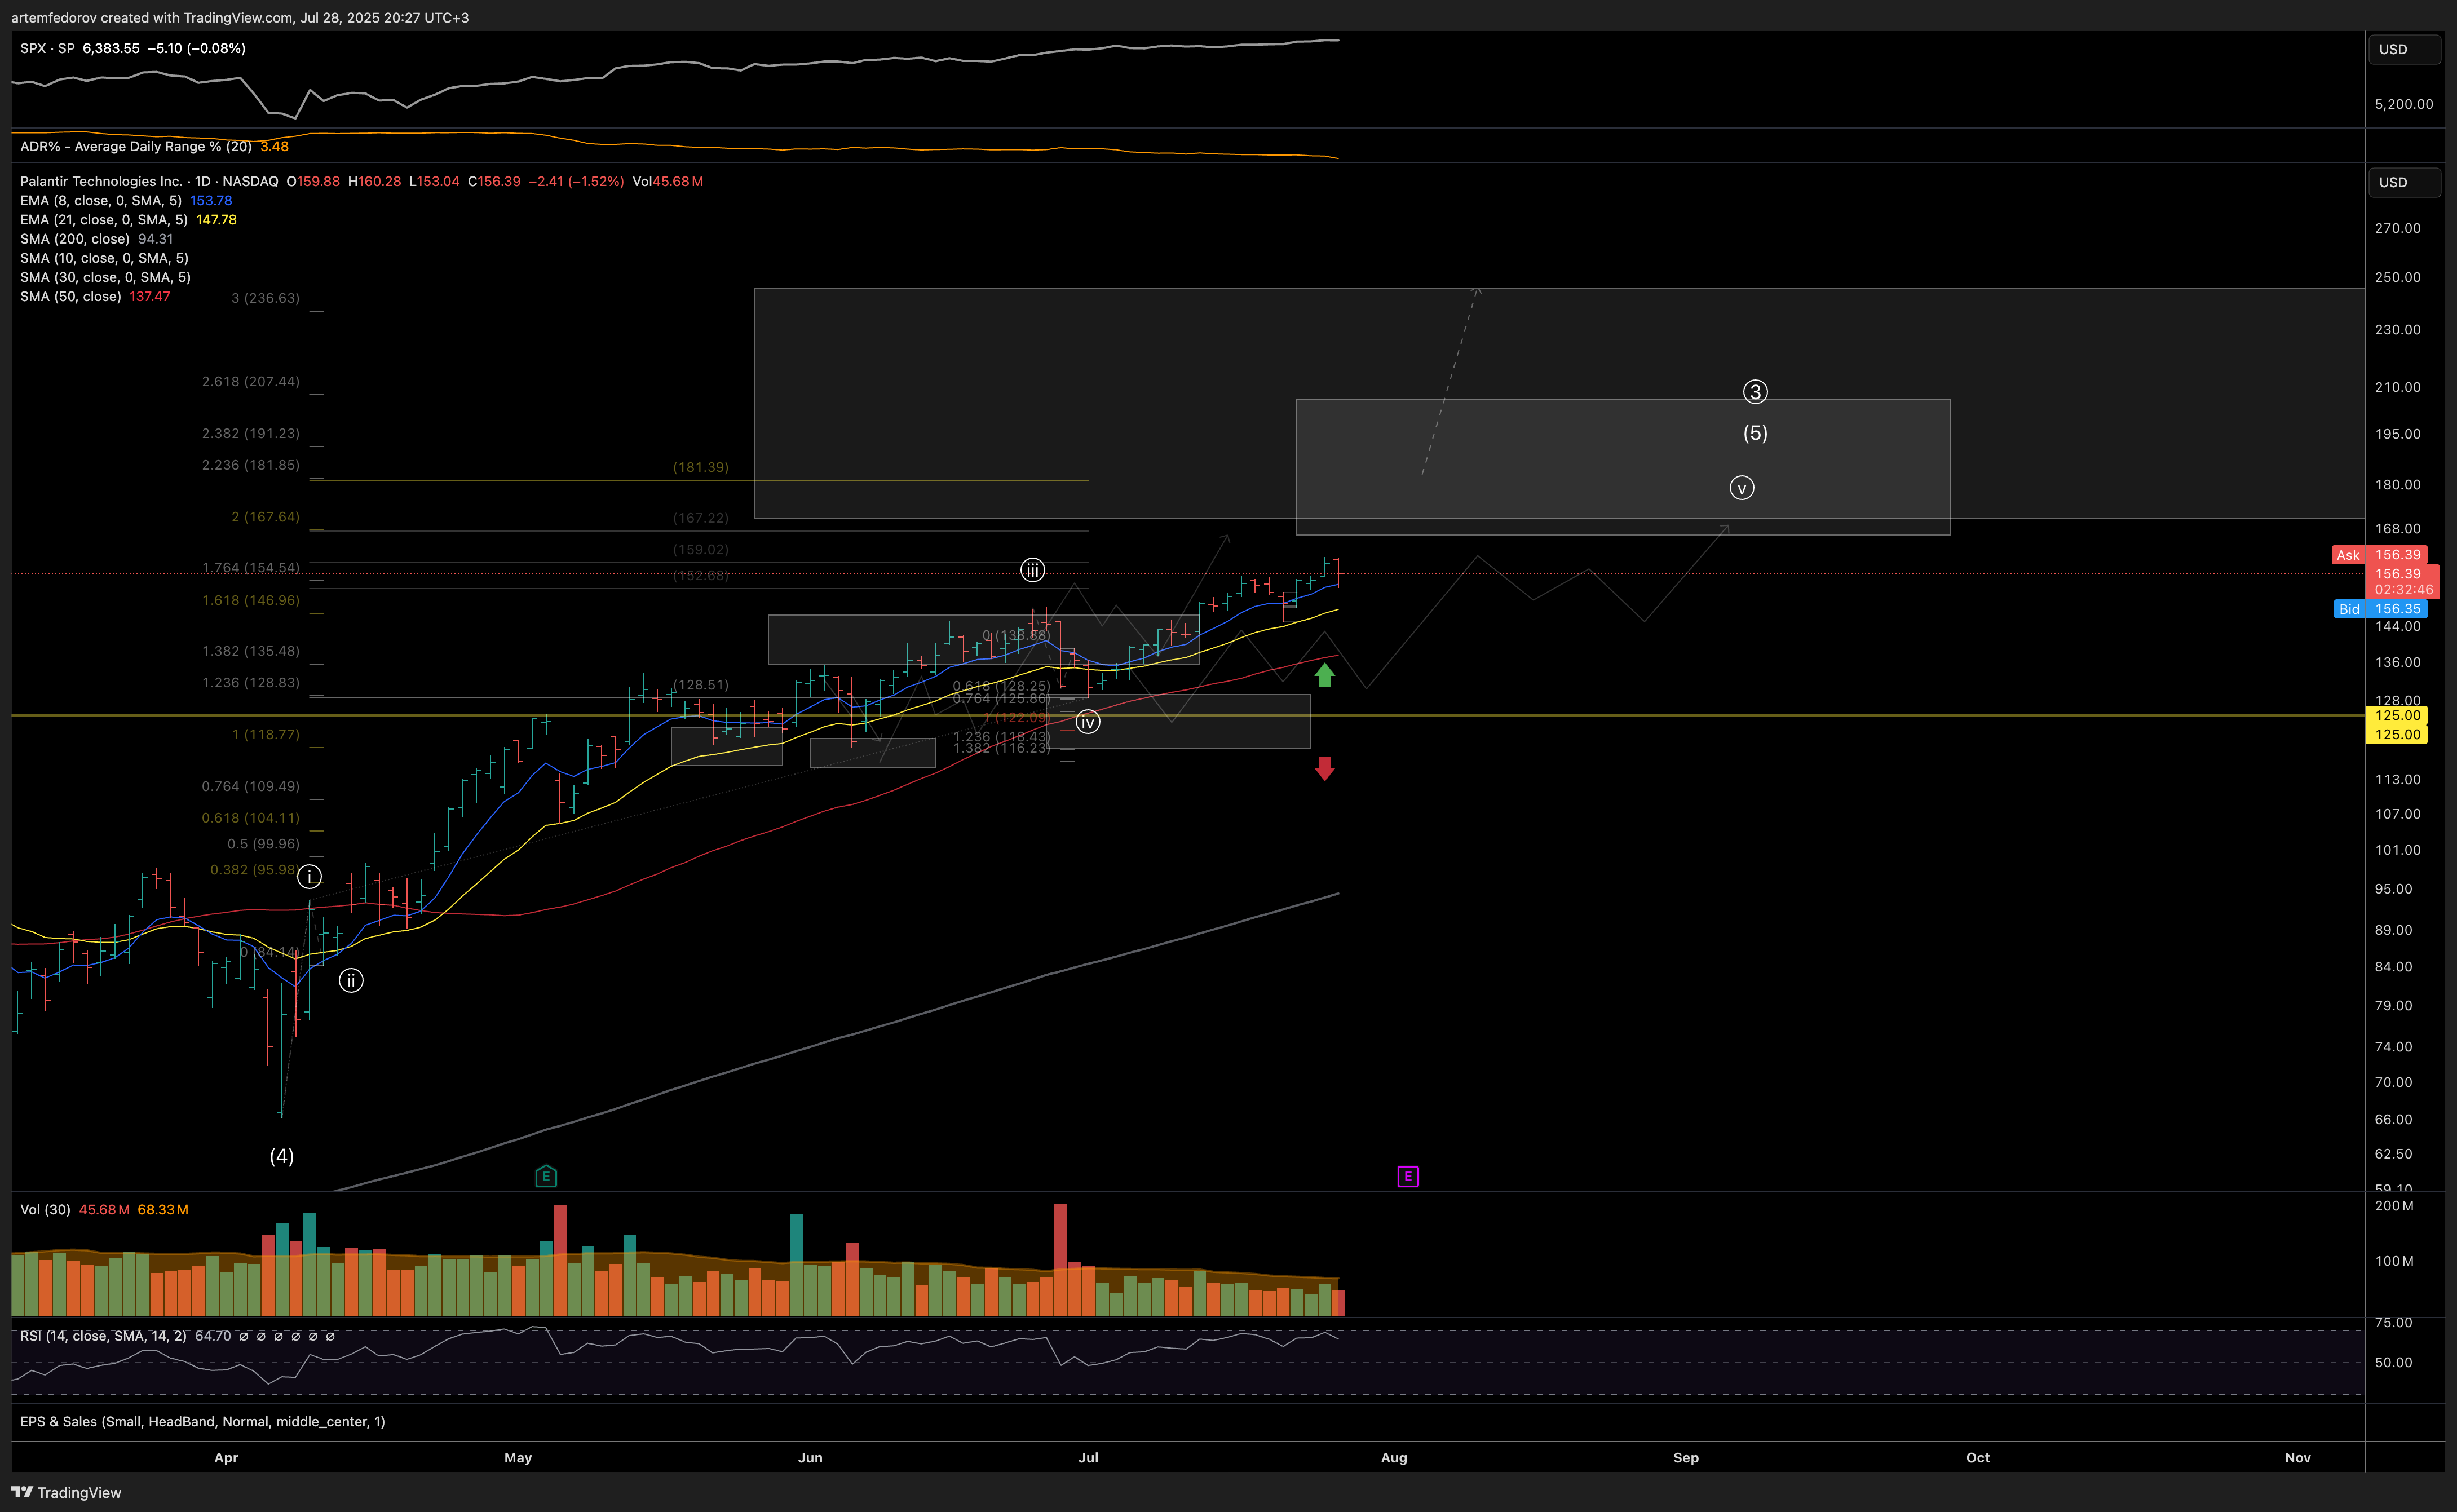2457x1512 pixels.
Task: Select the EMA (21, close, 0, SMA, 5) legend
Action: (x=104, y=219)
